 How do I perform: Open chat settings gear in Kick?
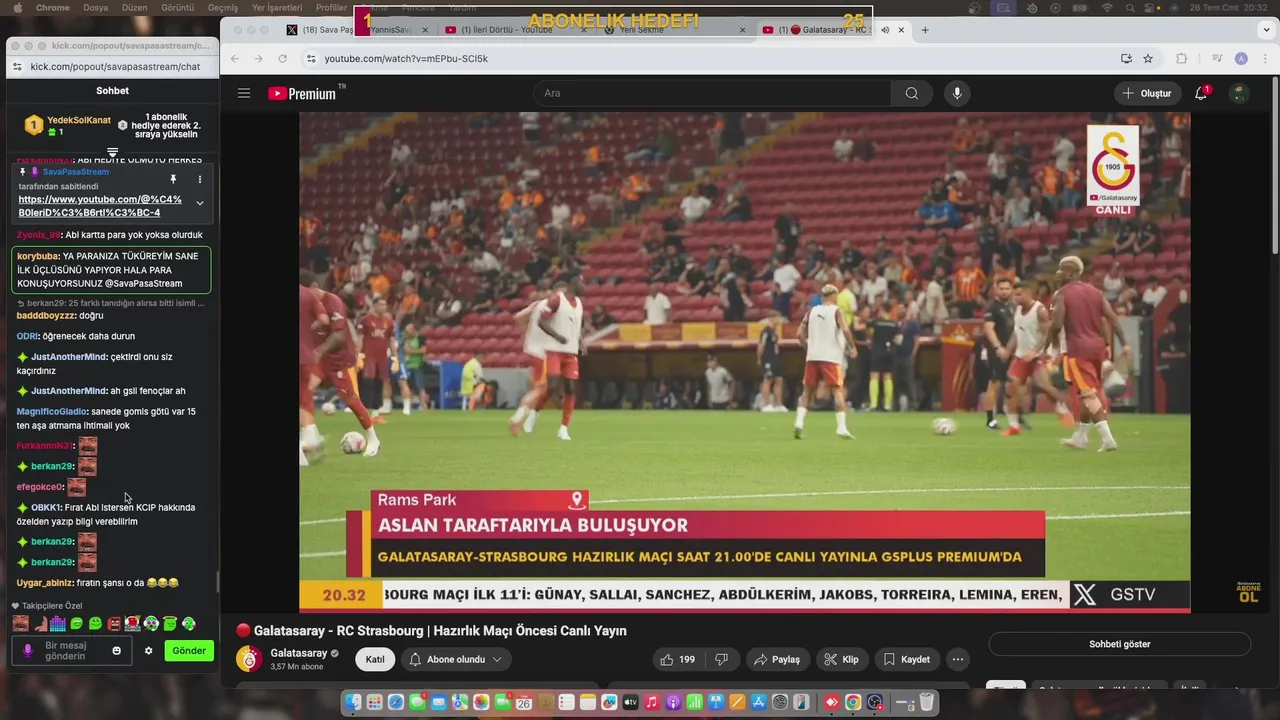148,651
